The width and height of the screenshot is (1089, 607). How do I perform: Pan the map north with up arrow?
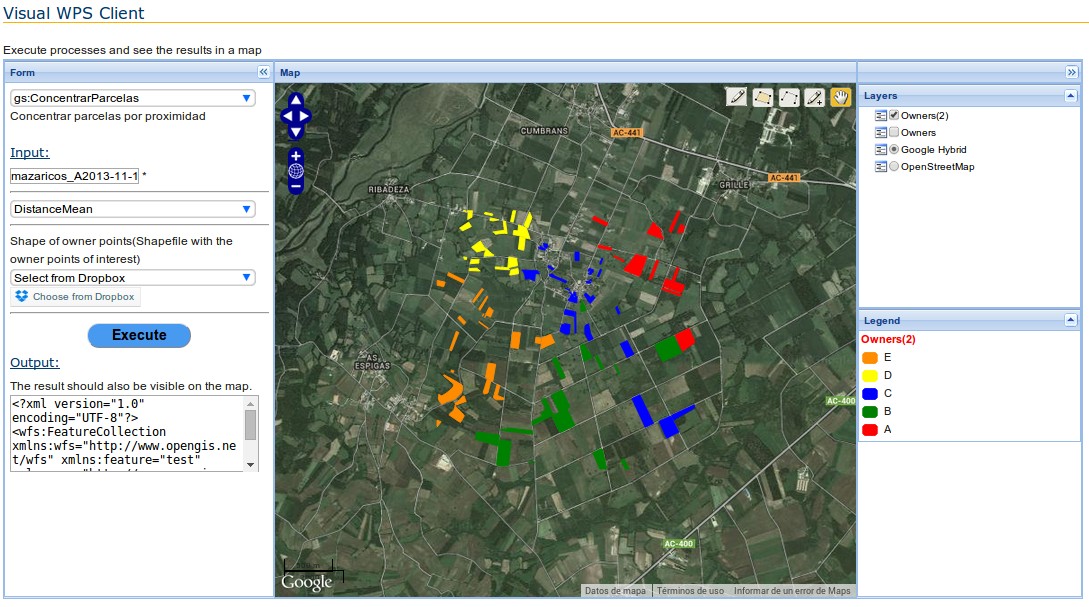[296, 100]
